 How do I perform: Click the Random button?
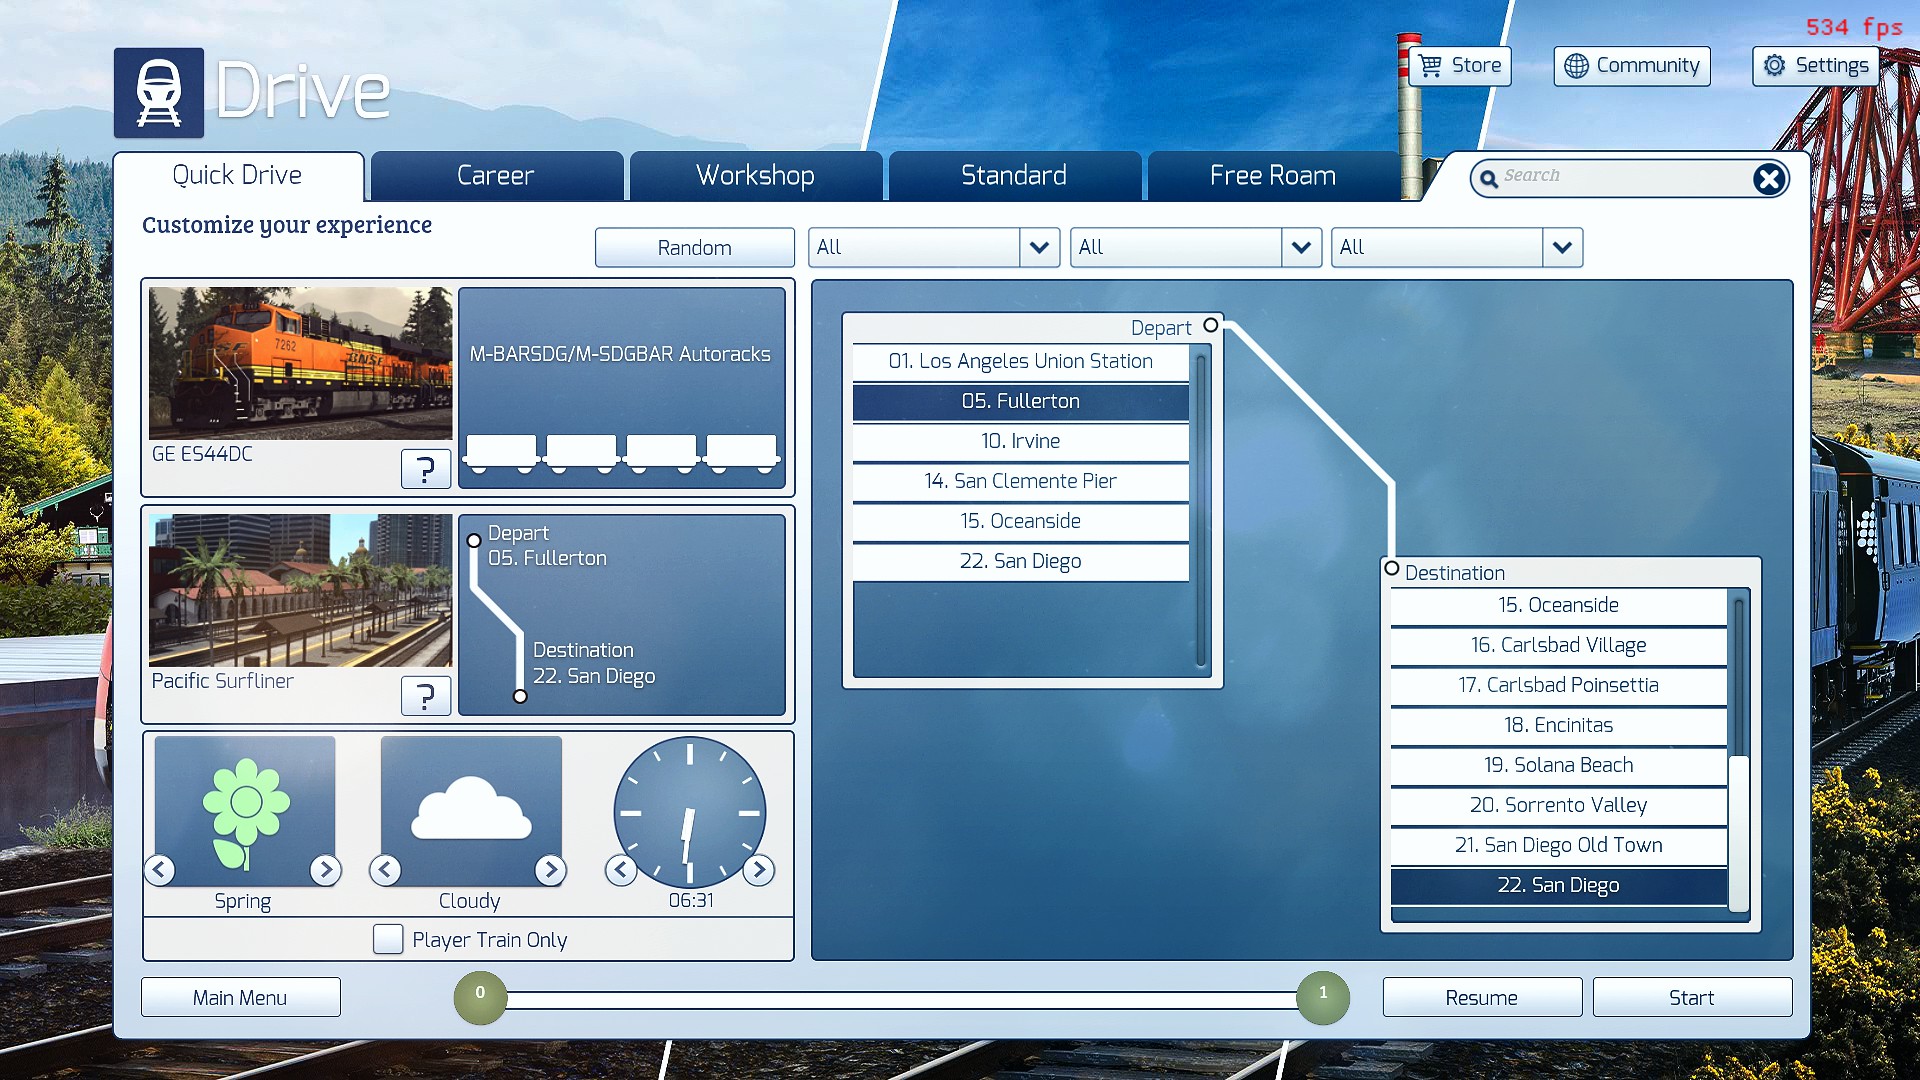[x=694, y=248]
